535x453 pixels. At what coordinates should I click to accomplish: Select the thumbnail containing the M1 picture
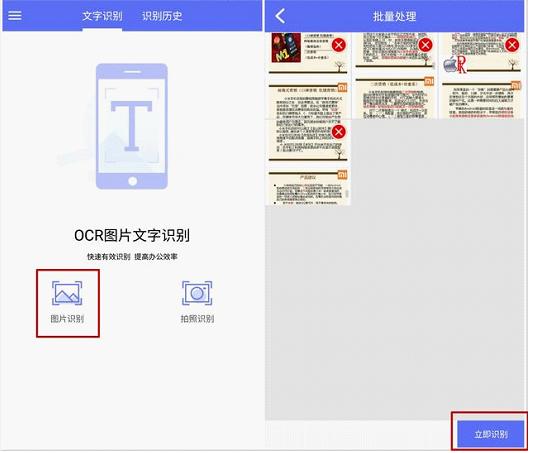pyautogui.click(x=308, y=76)
